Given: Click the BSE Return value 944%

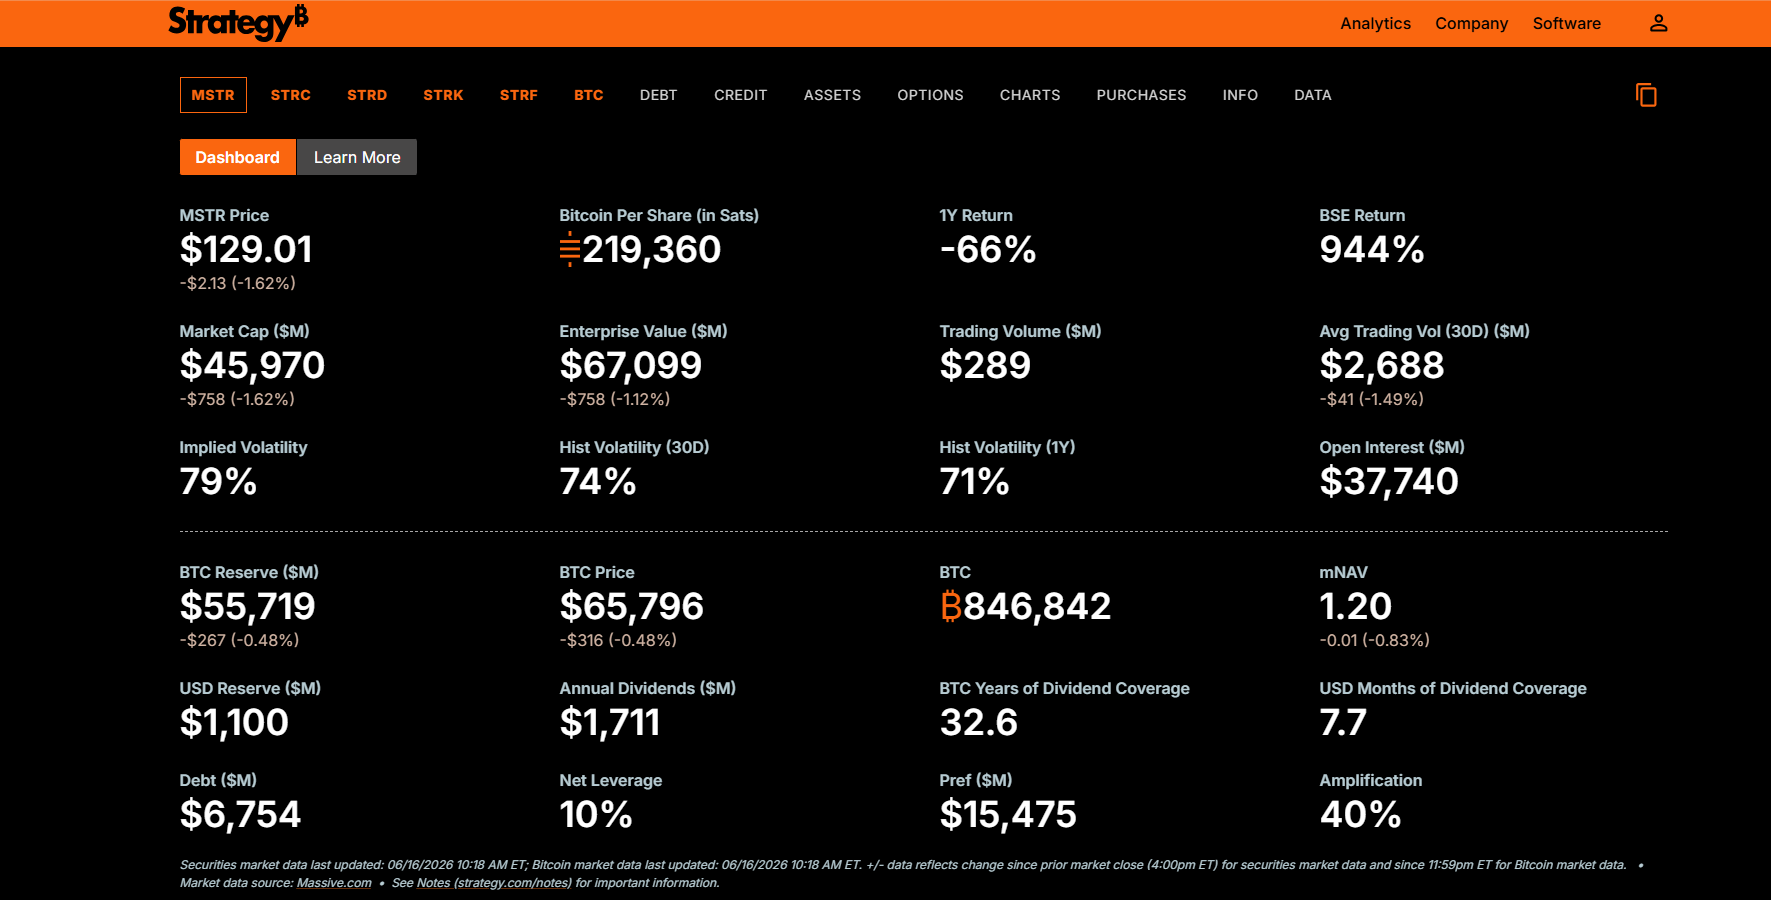Looking at the screenshot, I should [1372, 249].
